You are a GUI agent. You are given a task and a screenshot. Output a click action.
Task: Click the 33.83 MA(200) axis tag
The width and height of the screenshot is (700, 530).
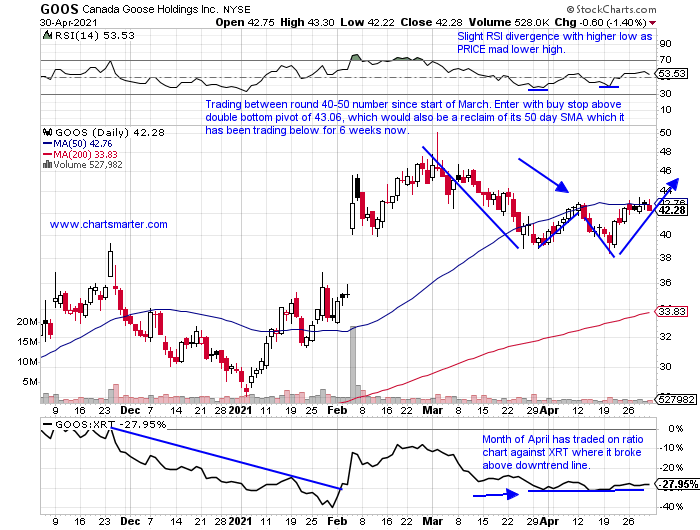[672, 311]
